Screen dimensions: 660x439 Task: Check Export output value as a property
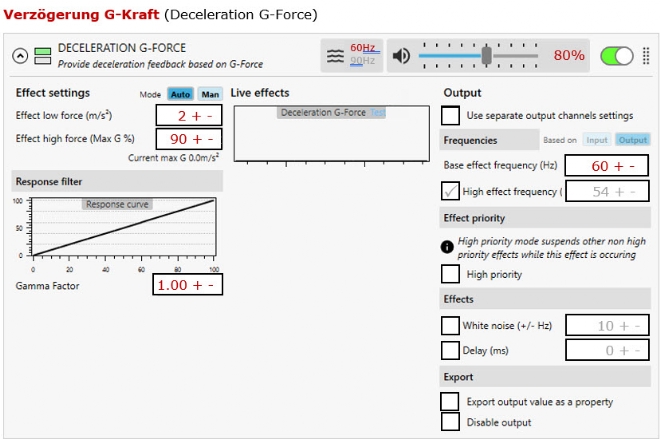(x=451, y=401)
